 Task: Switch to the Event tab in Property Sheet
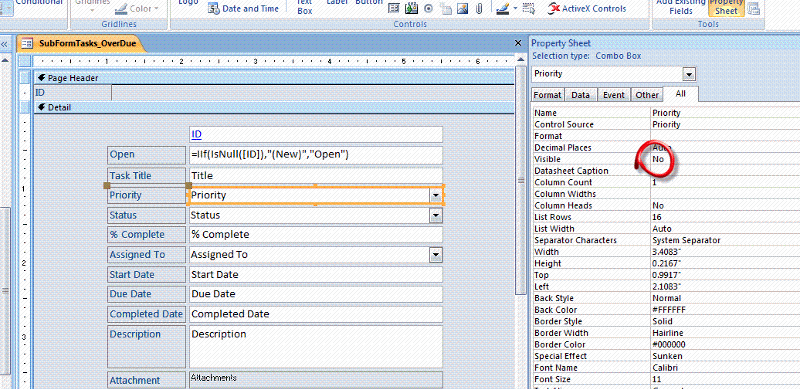[x=613, y=95]
